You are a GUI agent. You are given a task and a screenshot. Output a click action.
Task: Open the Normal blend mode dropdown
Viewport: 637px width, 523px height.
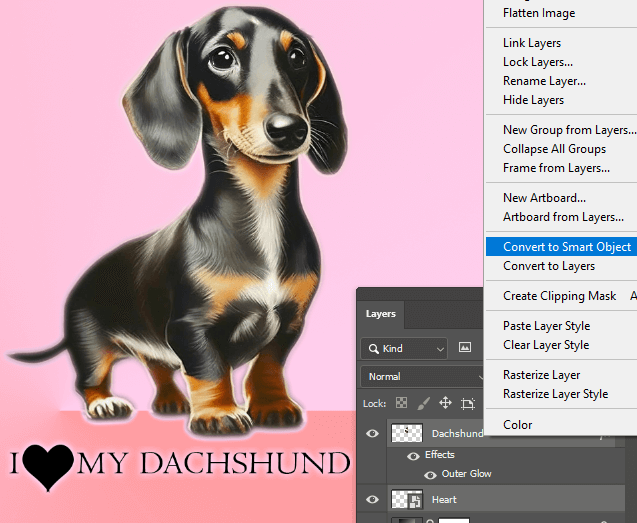[x=421, y=377]
